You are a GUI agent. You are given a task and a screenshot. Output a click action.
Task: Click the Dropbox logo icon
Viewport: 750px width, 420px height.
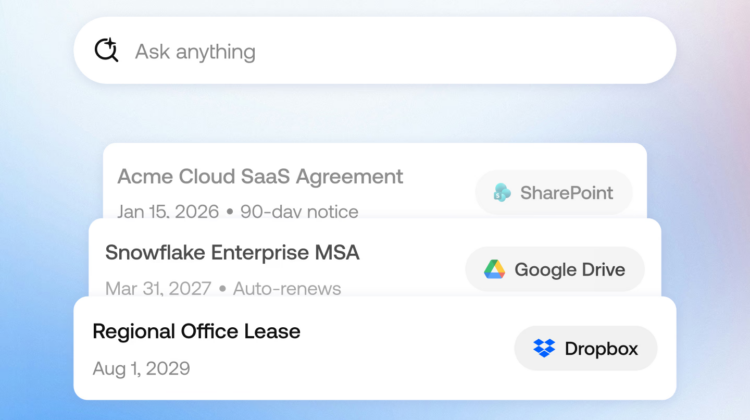544,348
